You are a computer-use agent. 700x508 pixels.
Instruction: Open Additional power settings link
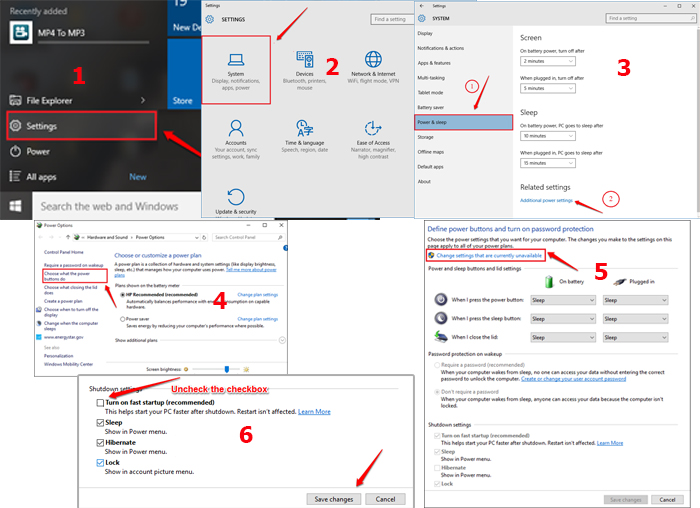(546, 201)
